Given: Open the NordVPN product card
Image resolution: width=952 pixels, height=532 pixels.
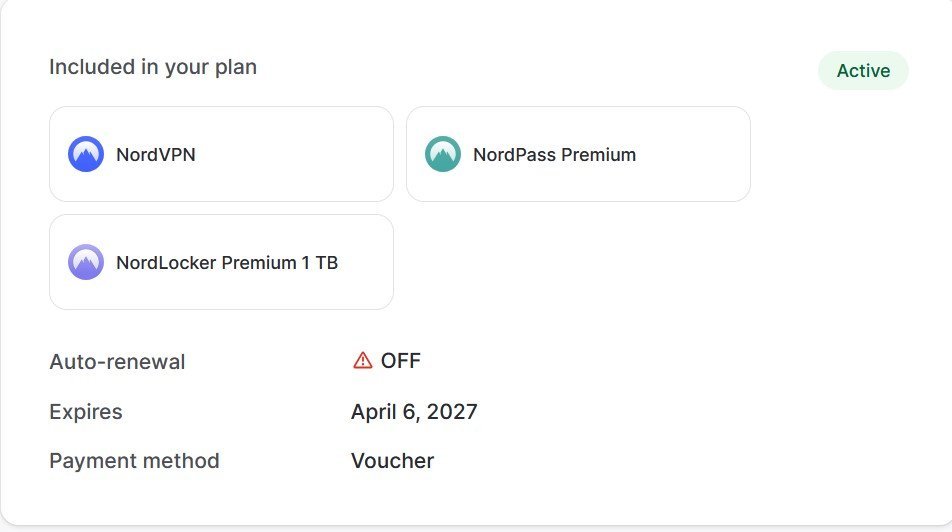Looking at the screenshot, I should click(221, 154).
